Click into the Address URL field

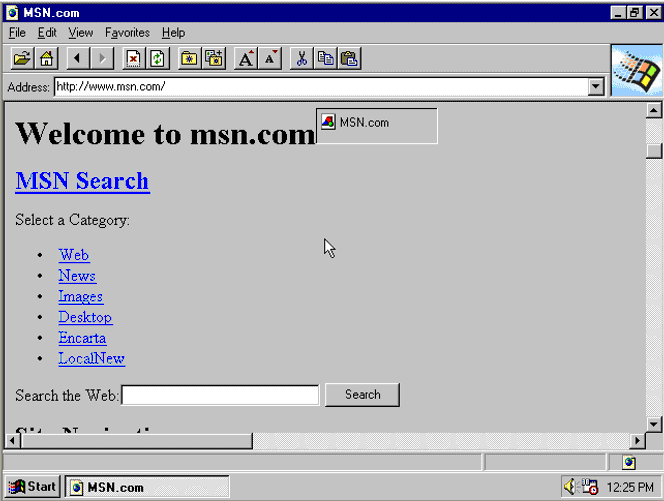(321, 87)
